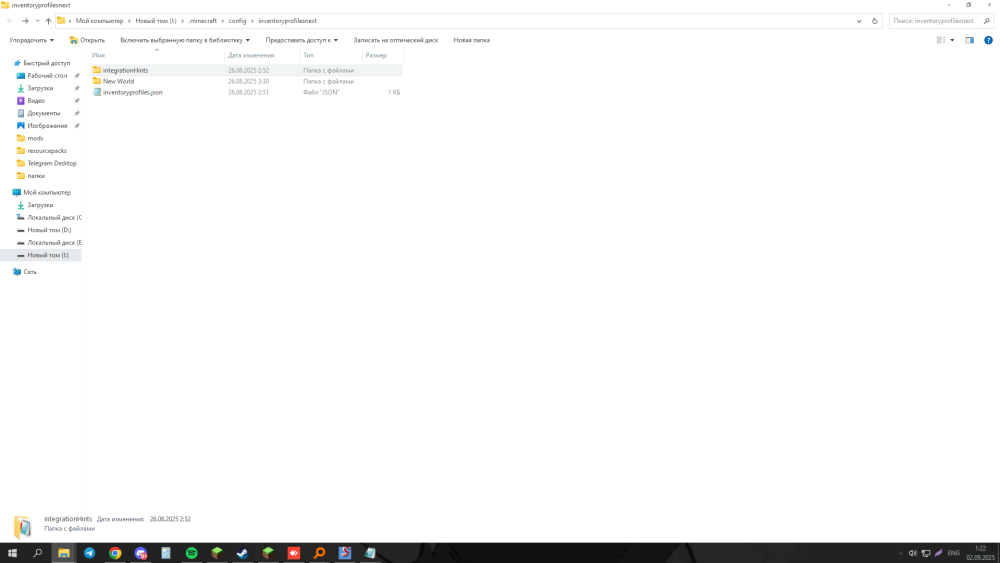Click the .minecraft breadcrumb segment
The width and height of the screenshot is (1000, 563).
coord(202,21)
